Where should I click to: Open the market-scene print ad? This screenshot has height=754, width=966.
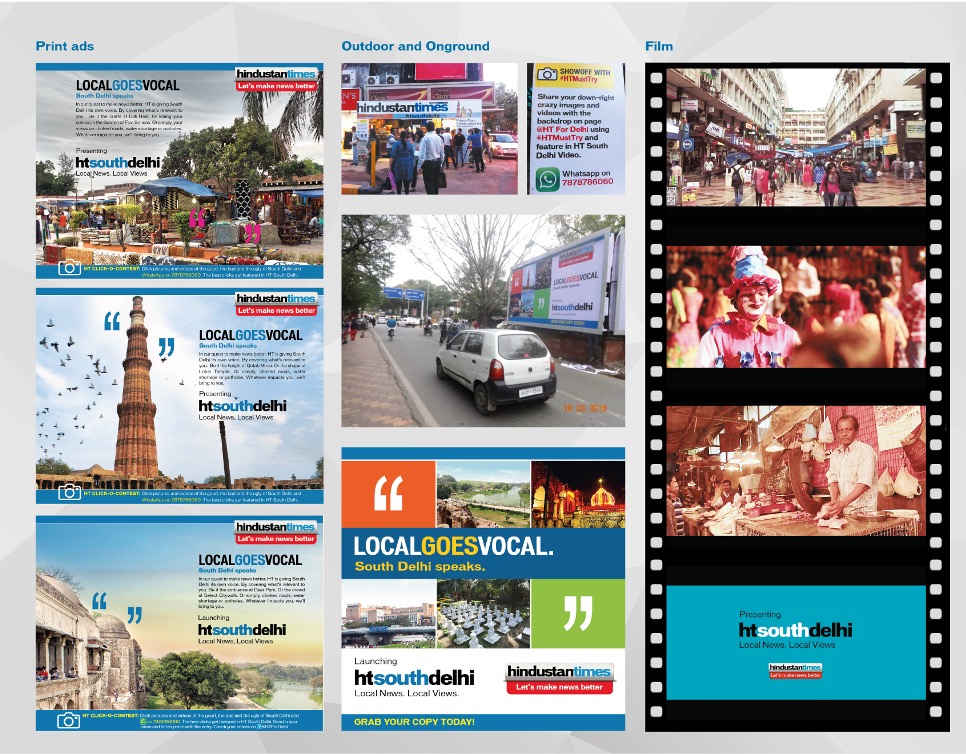point(179,171)
